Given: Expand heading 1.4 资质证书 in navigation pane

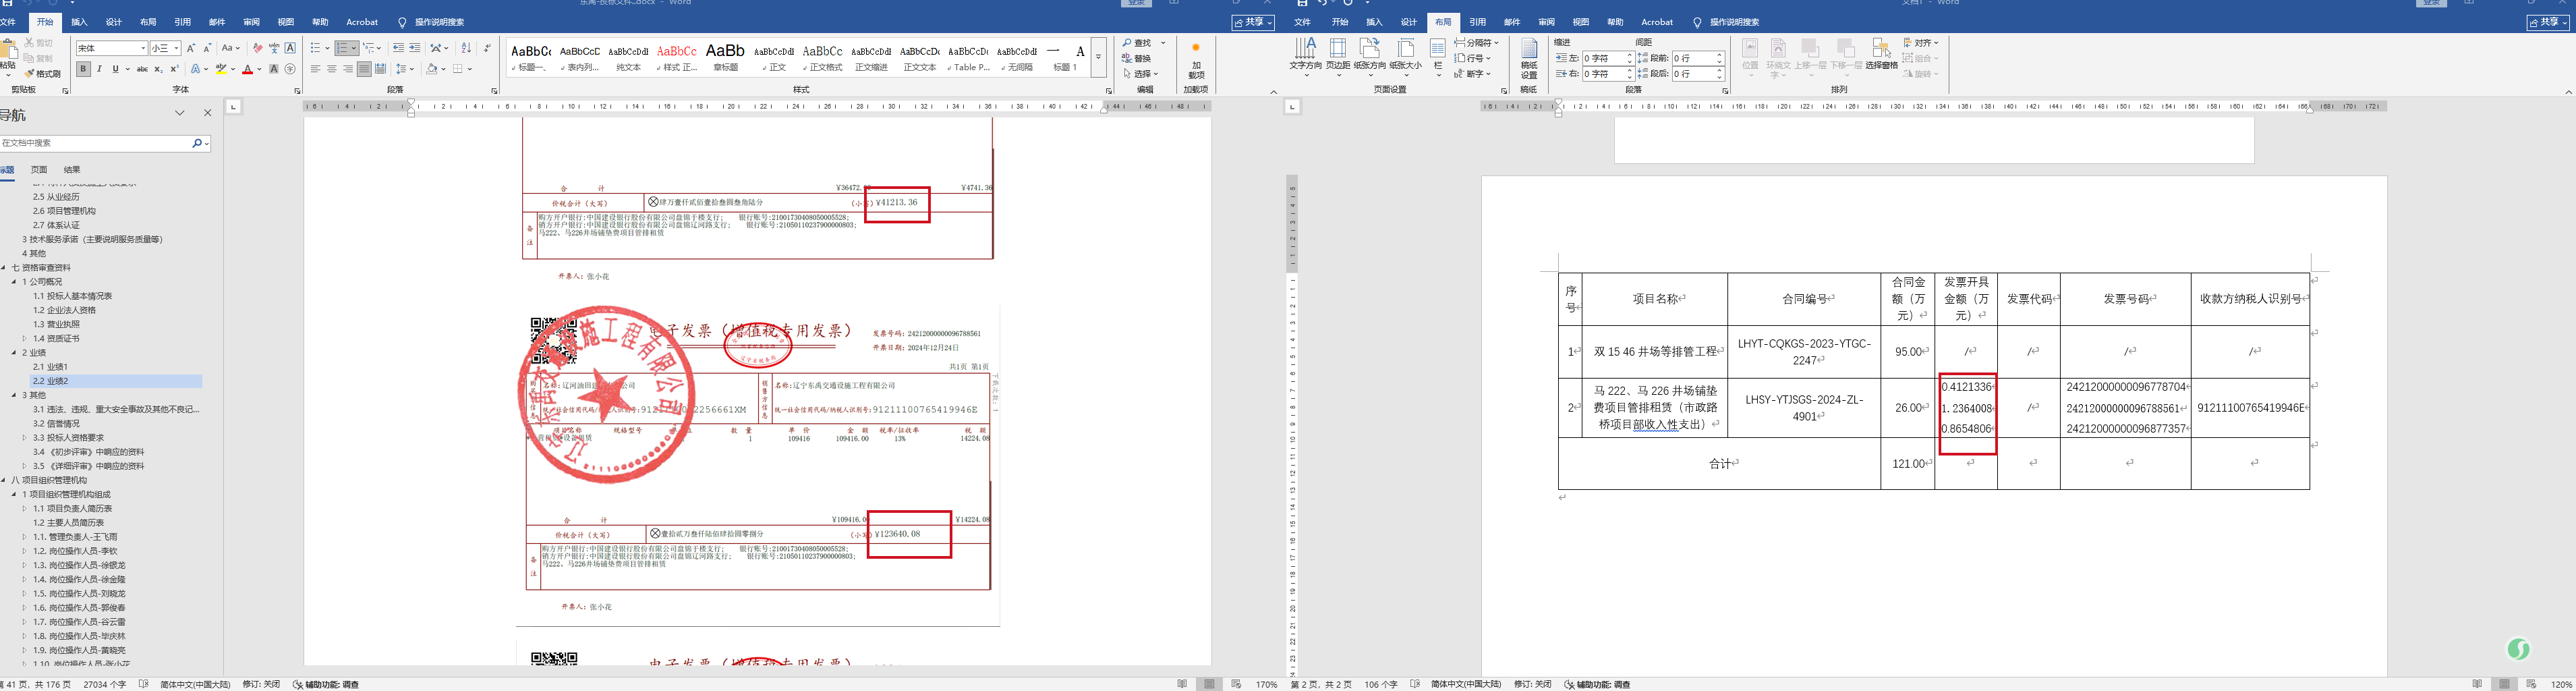Looking at the screenshot, I should click(x=25, y=339).
